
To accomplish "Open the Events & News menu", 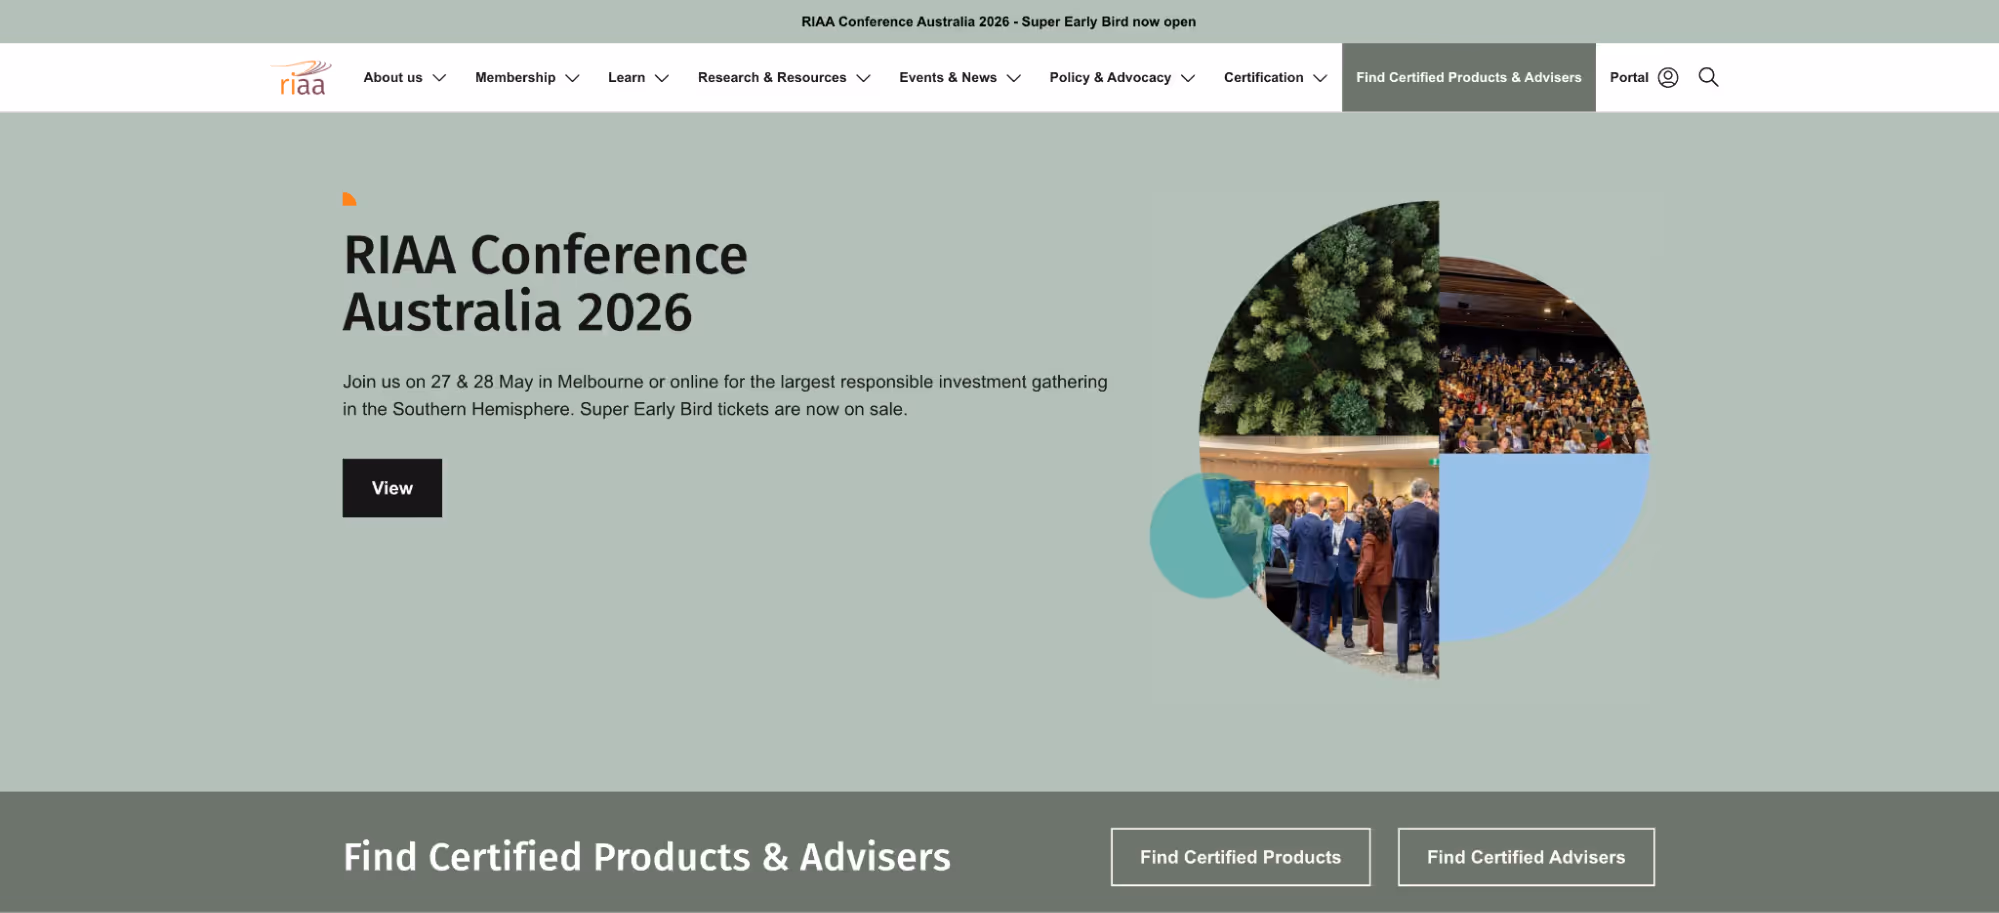I will pyautogui.click(x=948, y=77).
